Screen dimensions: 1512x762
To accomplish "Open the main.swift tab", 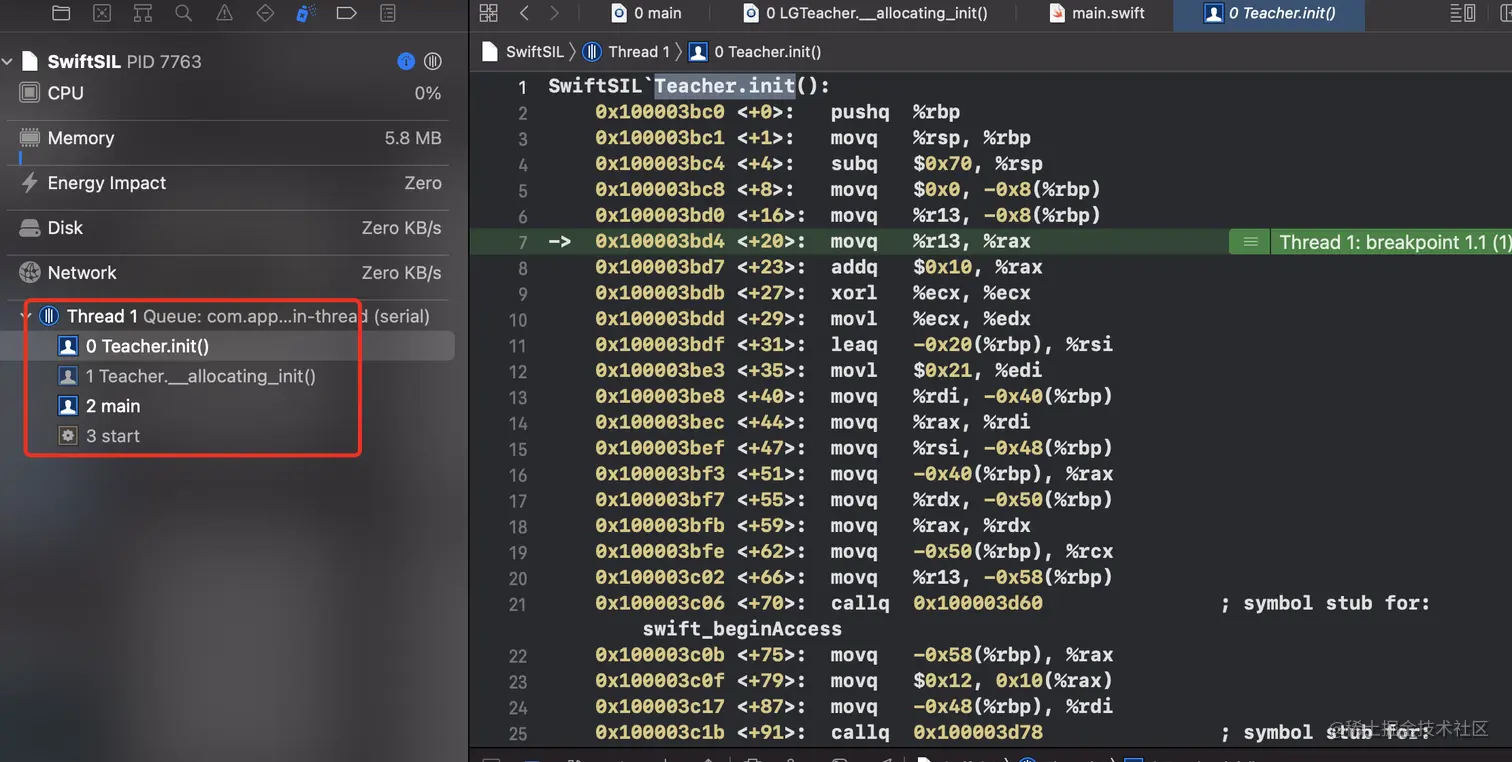I will (1096, 13).
